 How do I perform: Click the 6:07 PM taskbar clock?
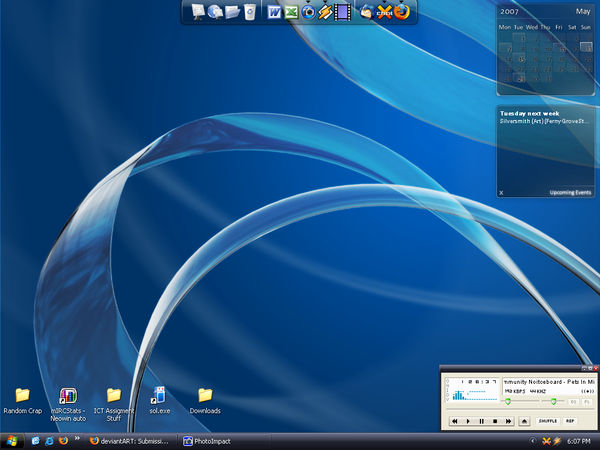(579, 441)
